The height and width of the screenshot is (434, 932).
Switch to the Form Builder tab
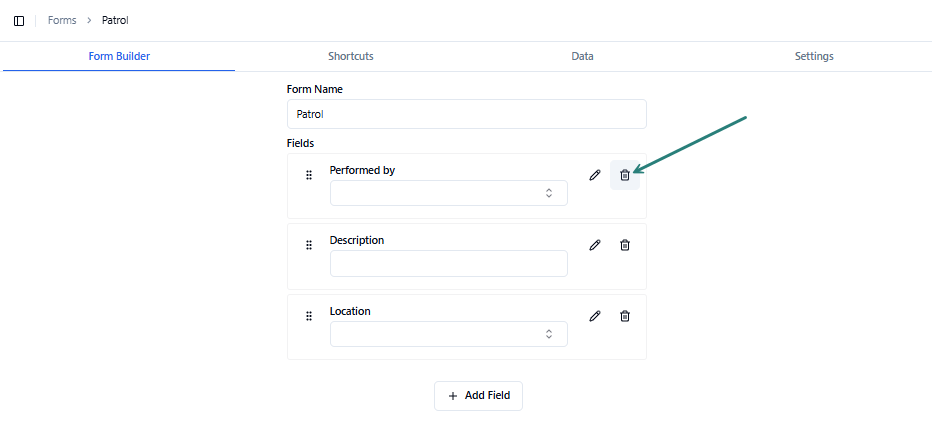(119, 57)
